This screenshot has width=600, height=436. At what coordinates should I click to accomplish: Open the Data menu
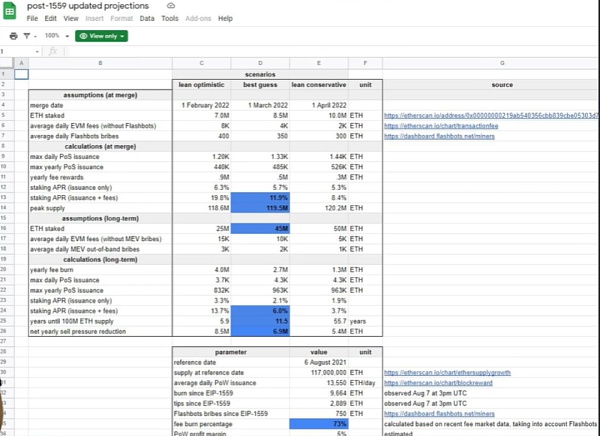[x=147, y=19]
